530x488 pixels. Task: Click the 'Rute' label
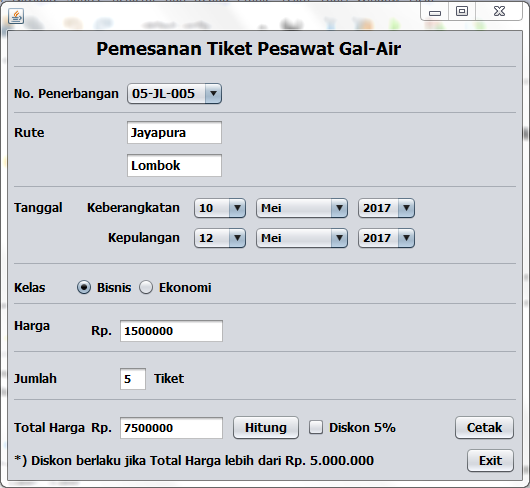point(29,132)
